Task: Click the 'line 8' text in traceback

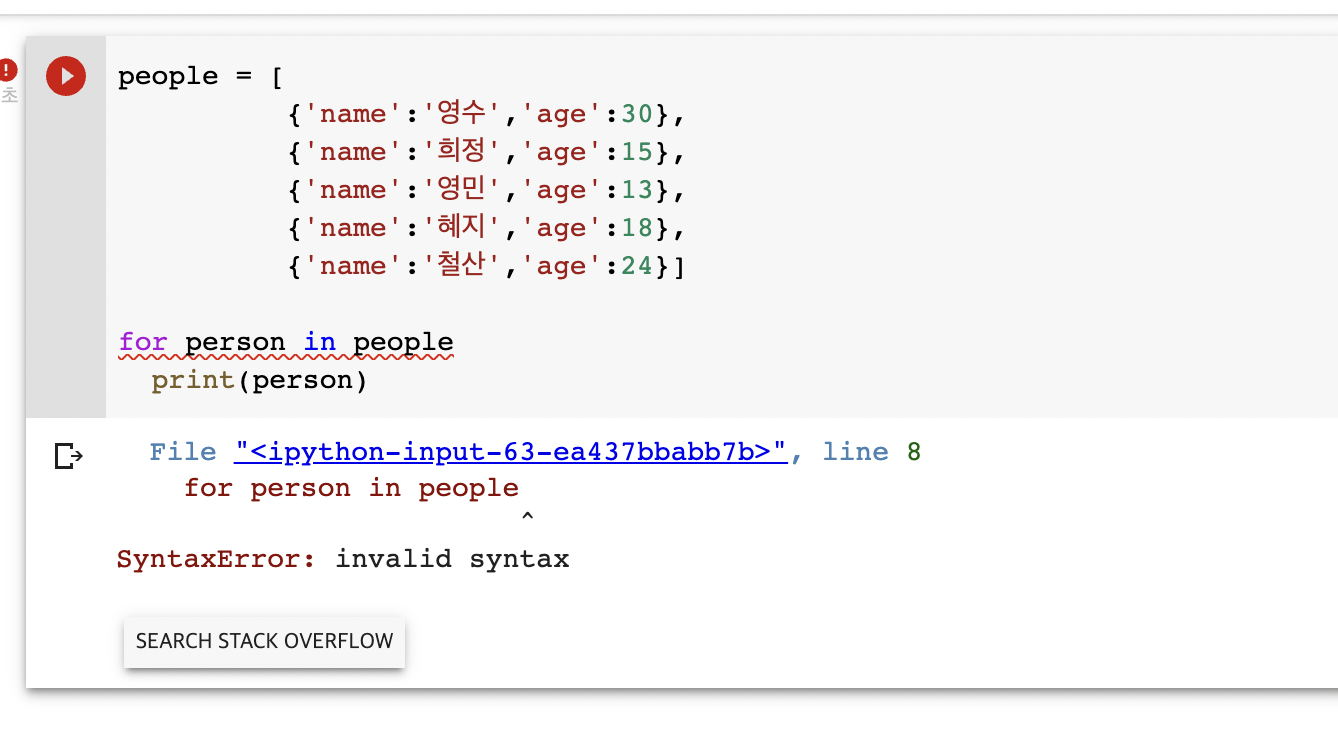Action: pyautogui.click(x=871, y=452)
